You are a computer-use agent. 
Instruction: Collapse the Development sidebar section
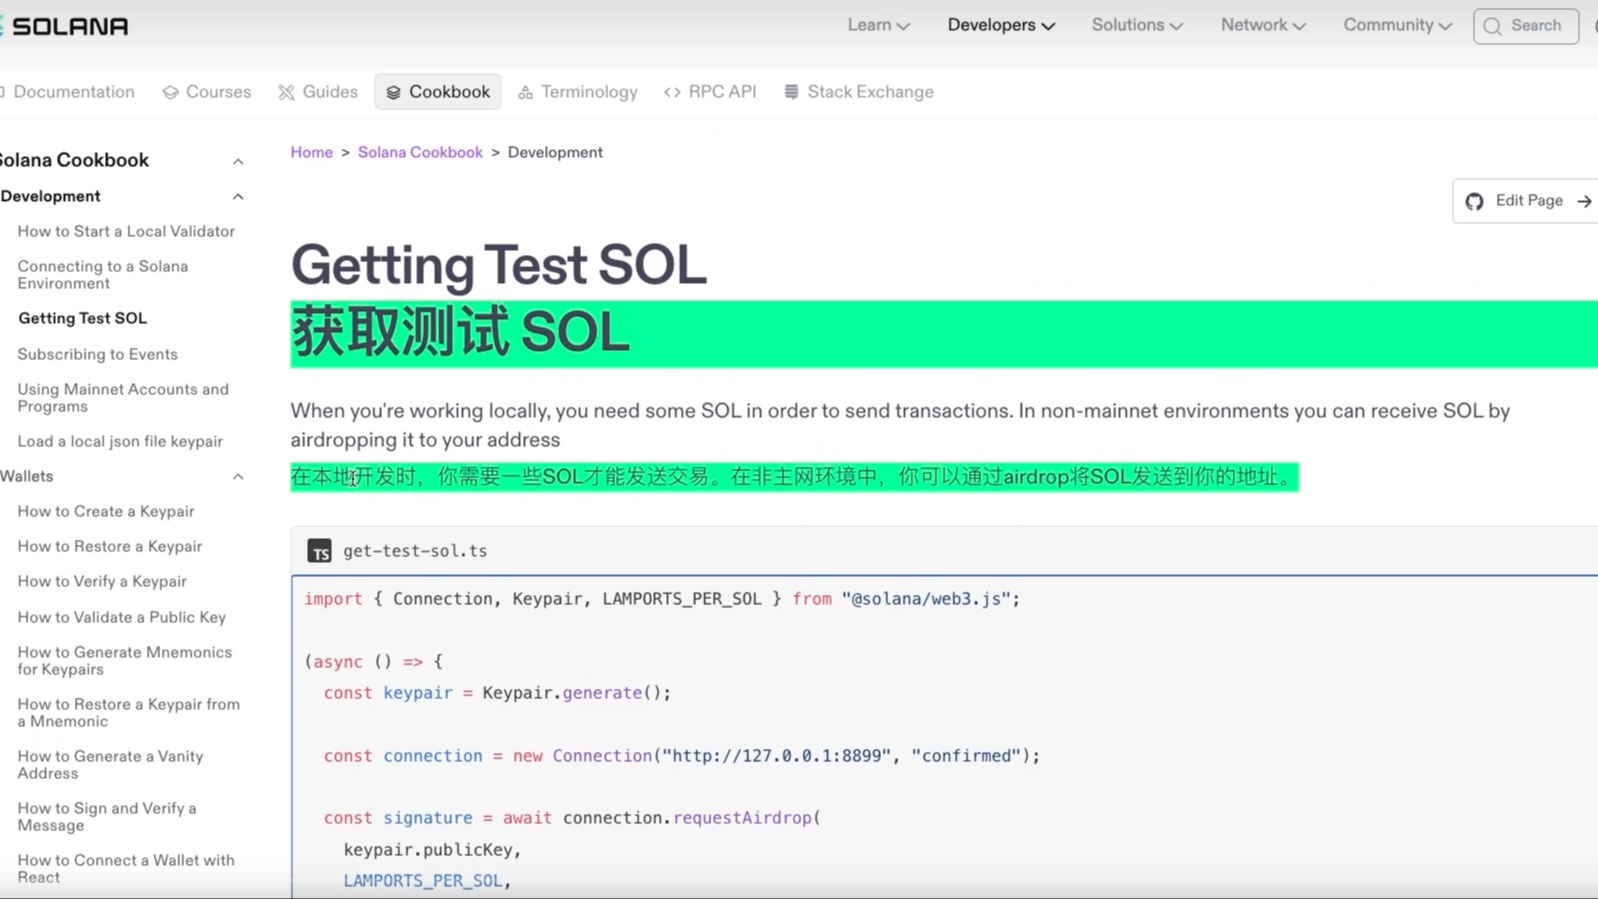click(x=238, y=197)
